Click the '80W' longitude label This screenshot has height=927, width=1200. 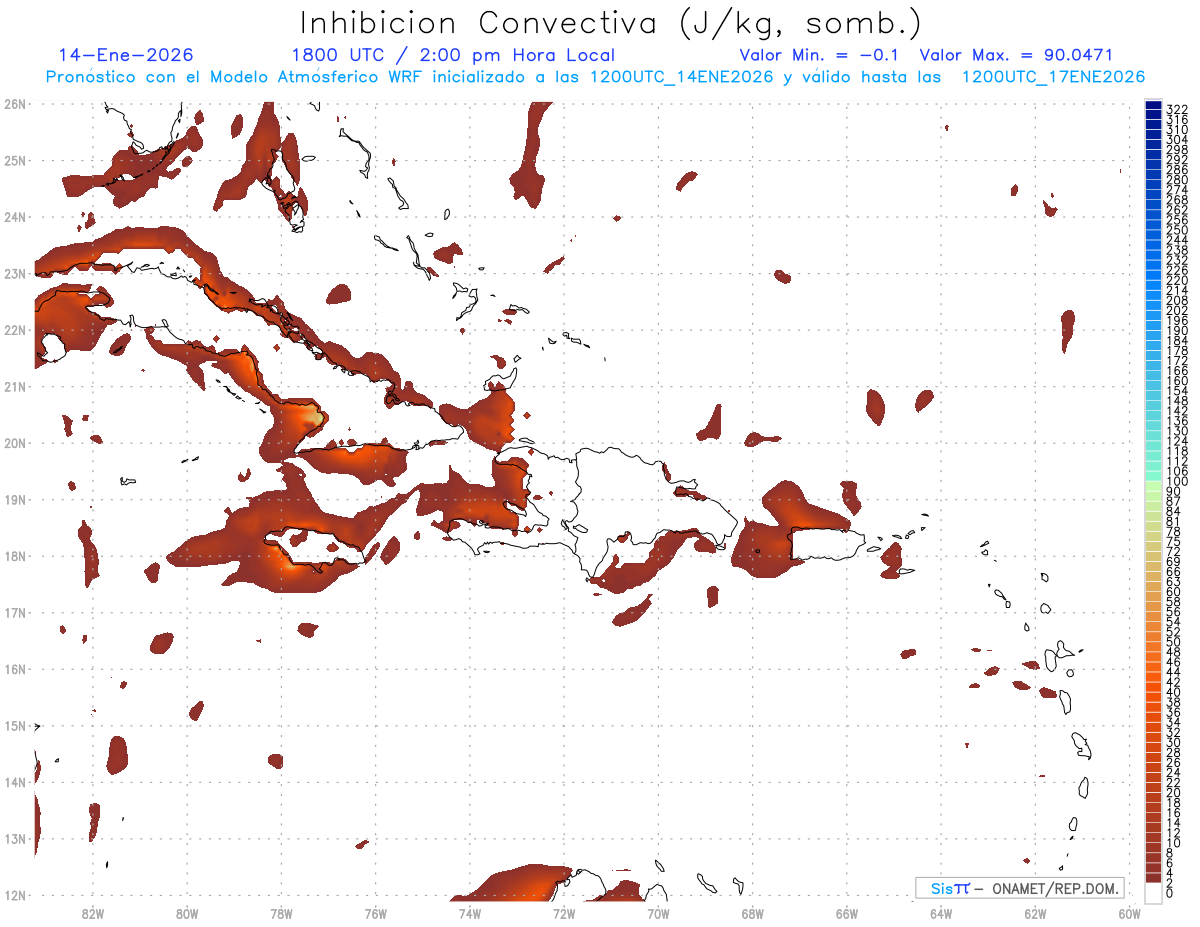[187, 912]
